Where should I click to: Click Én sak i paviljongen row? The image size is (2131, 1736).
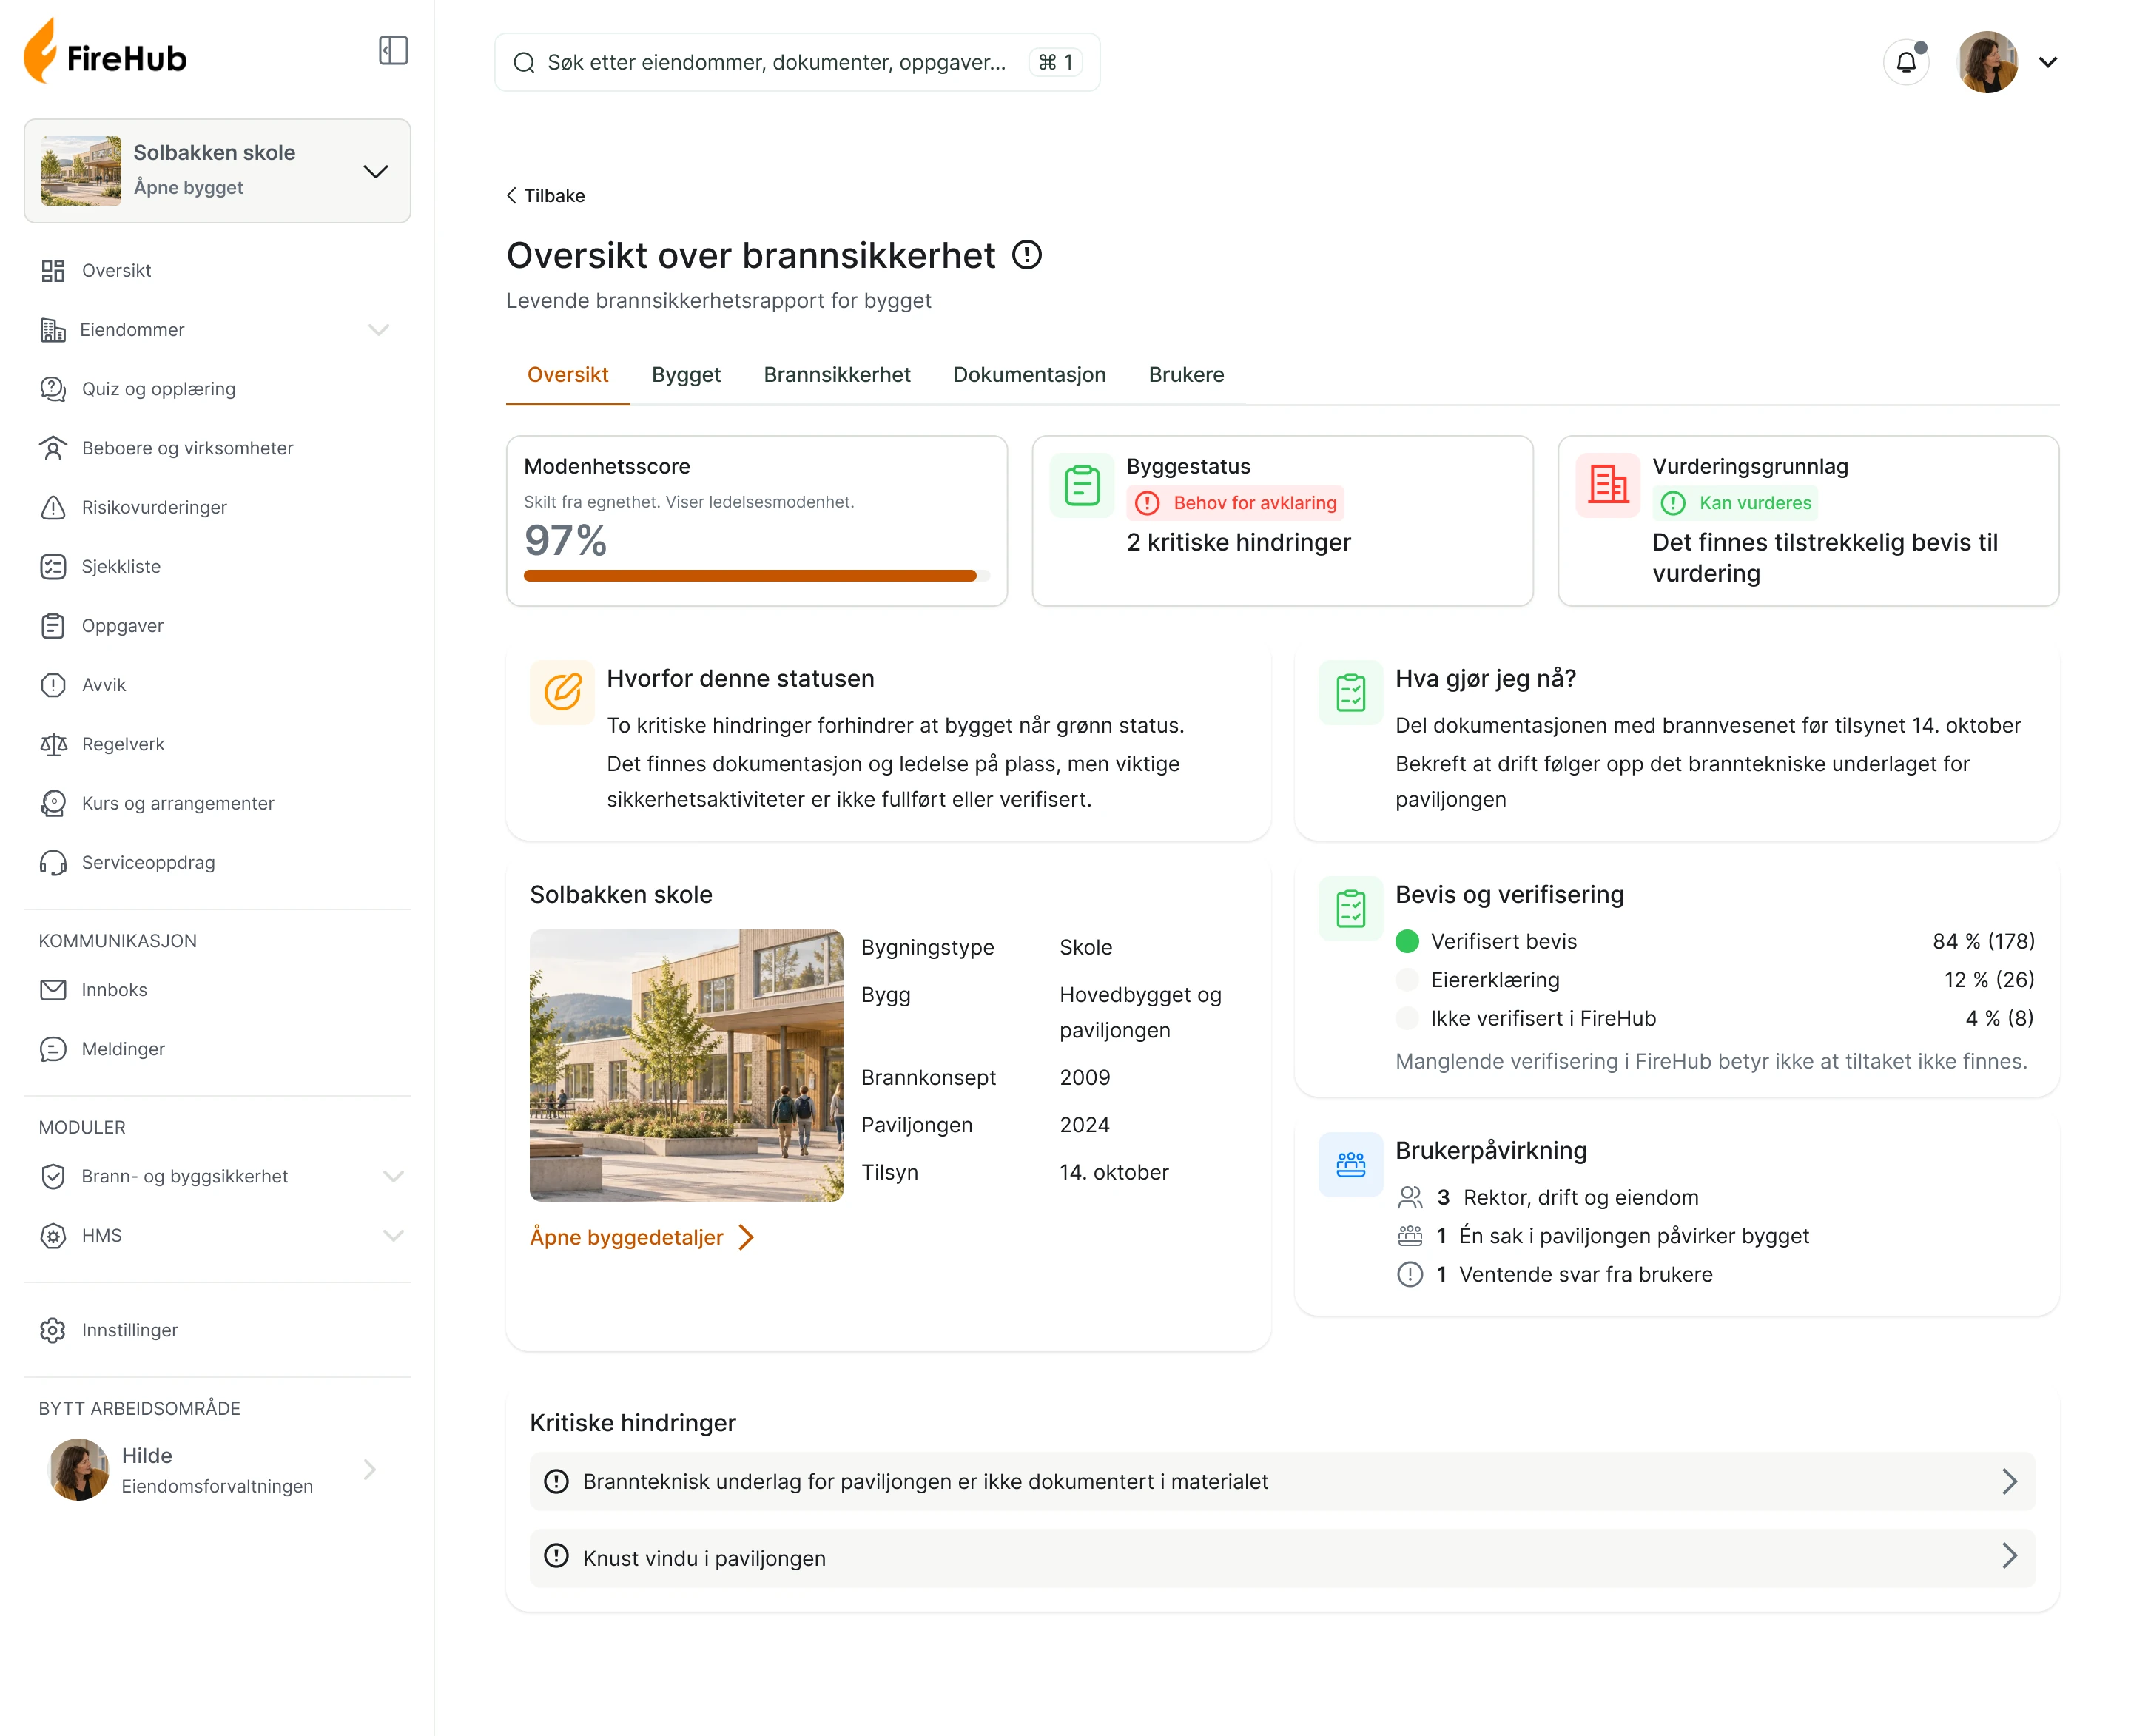click(x=1603, y=1236)
